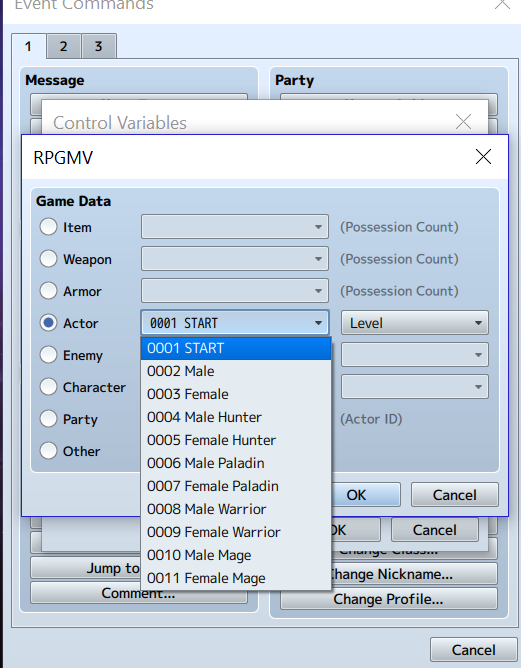Choose 0007 Female Paladin from list

click(x=236, y=486)
